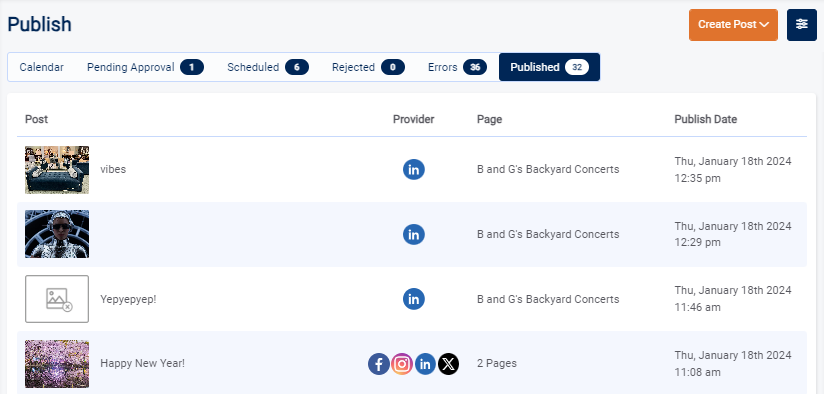The image size is (824, 394).
Task: Click the Provider column header
Action: [x=414, y=119]
